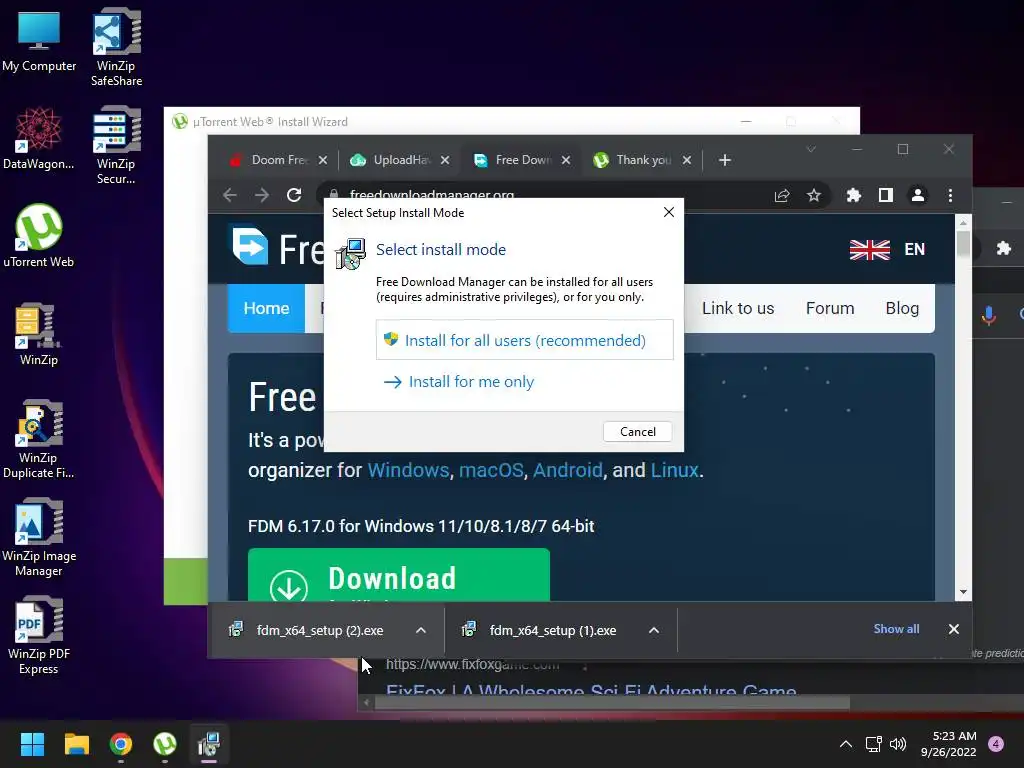Viewport: 1024px width, 768px height.
Task: Open File Explorer from the taskbar
Action: 76,744
